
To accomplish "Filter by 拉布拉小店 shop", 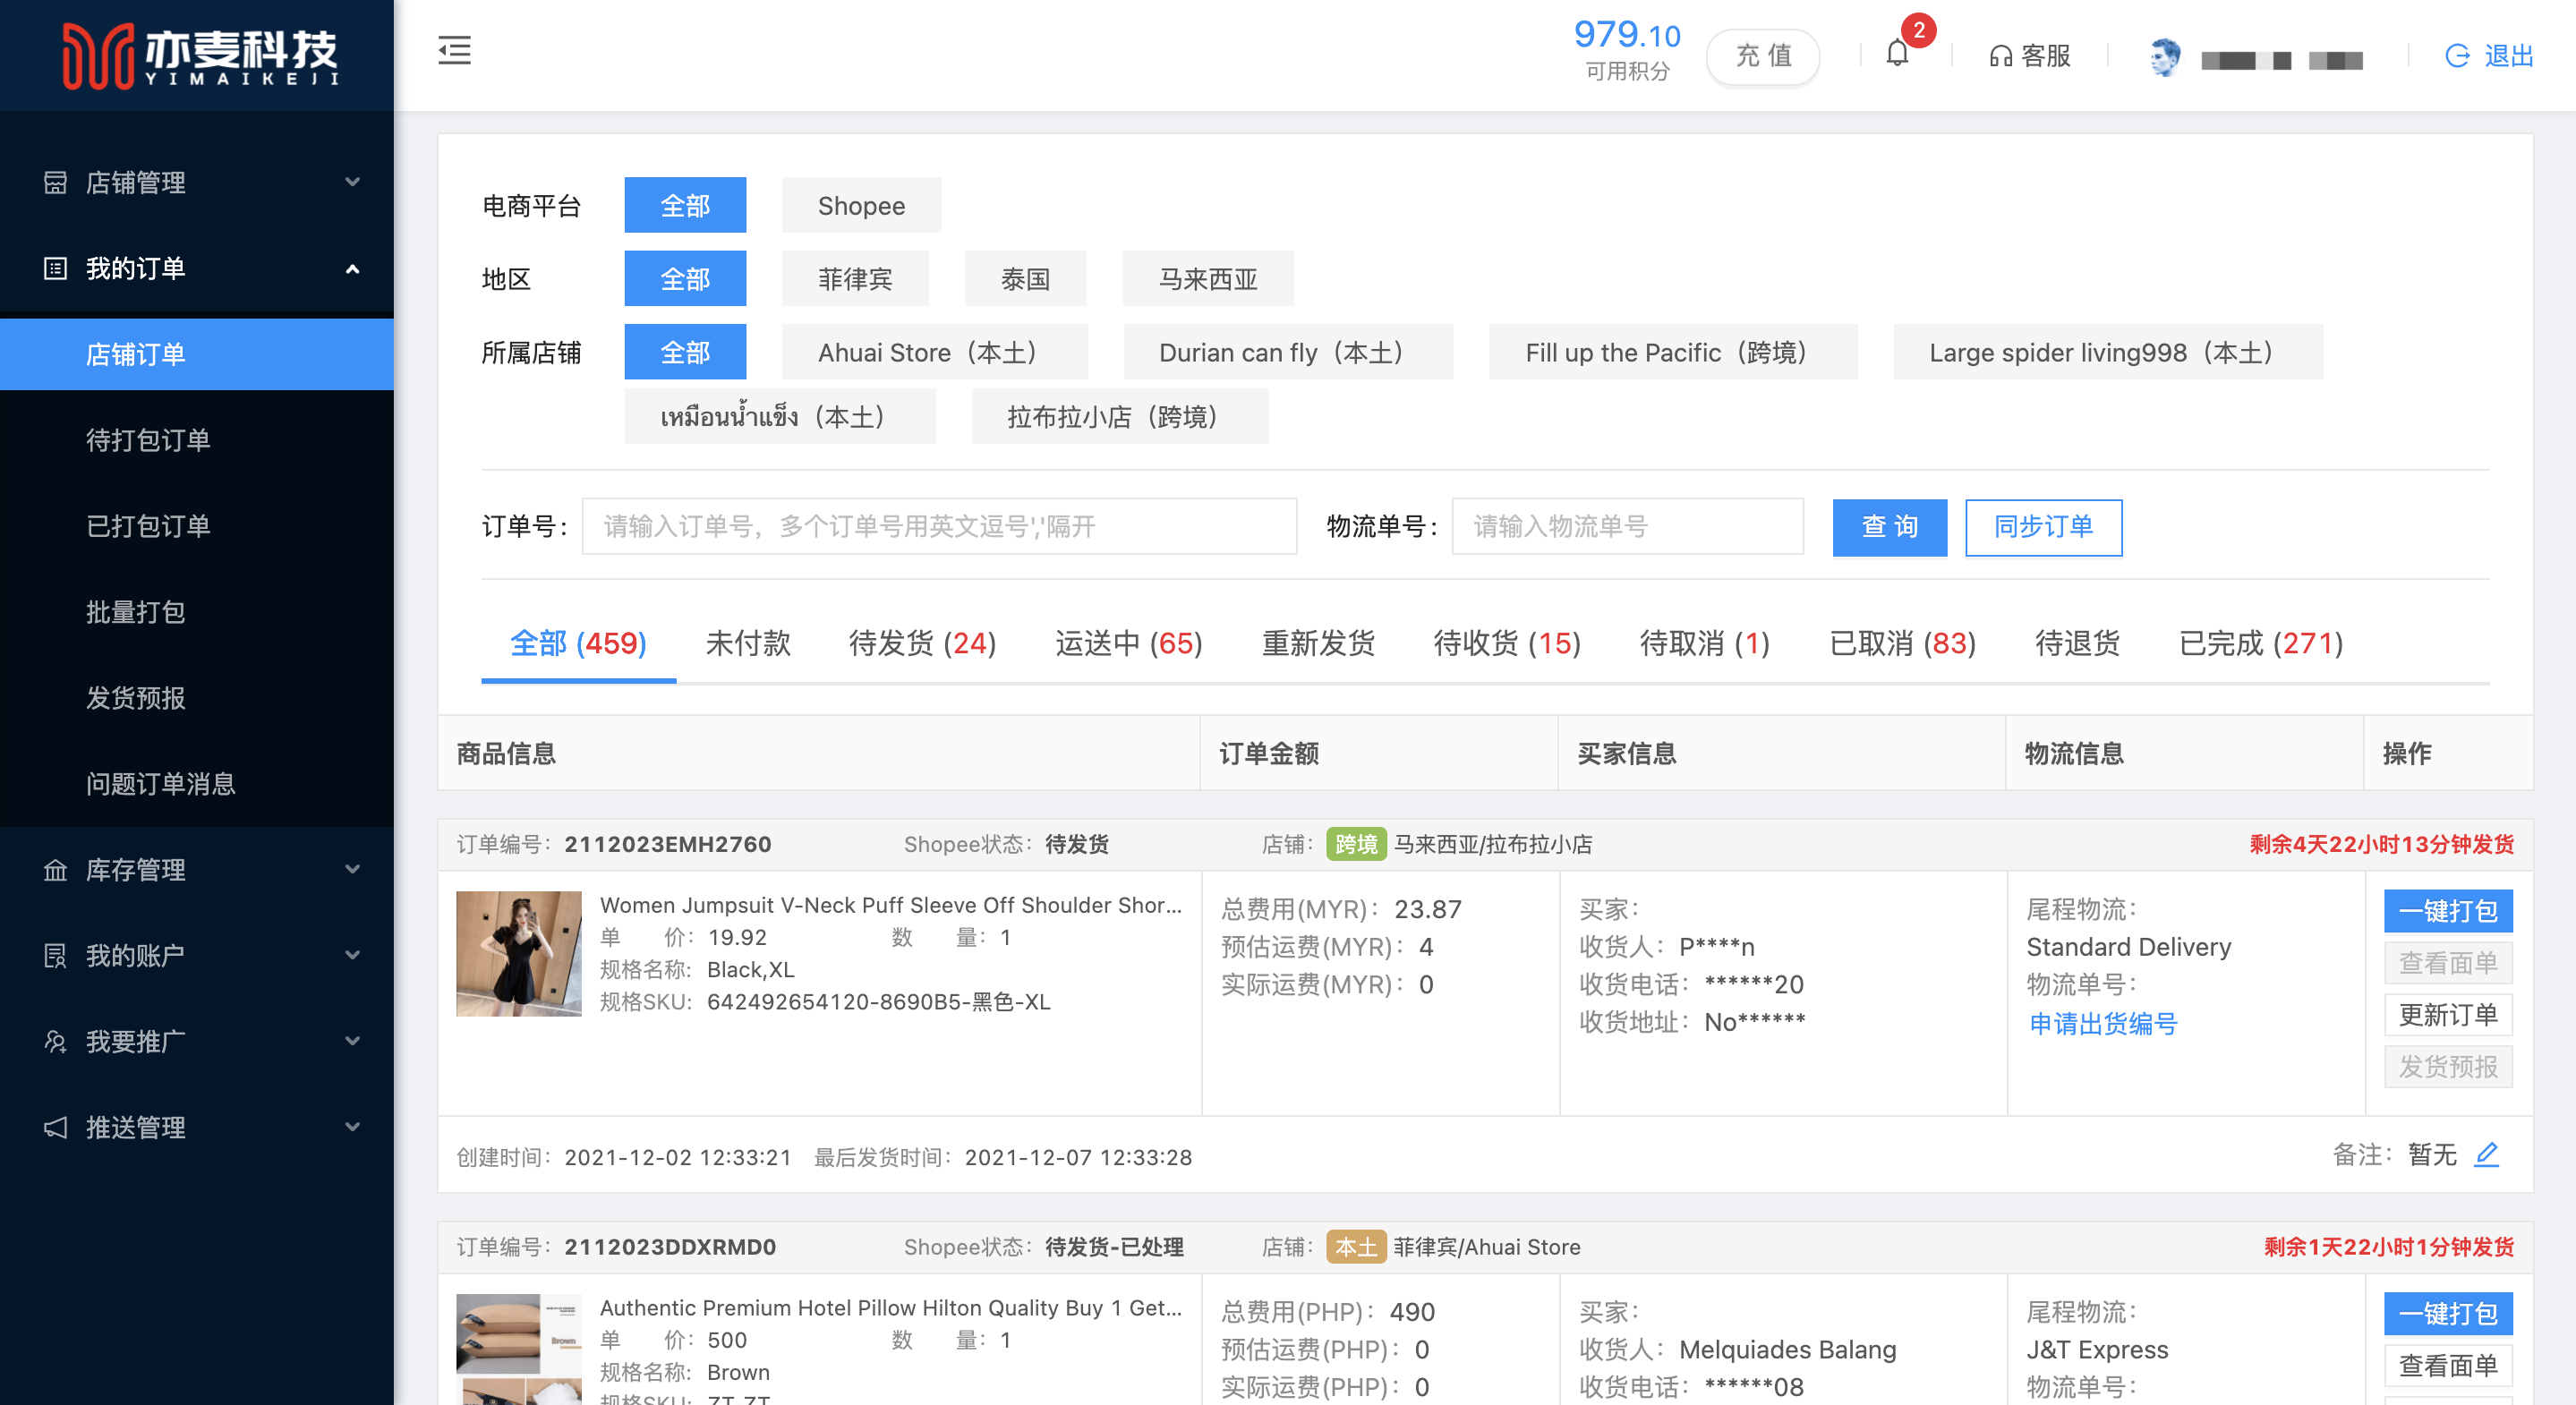I will pos(1120,416).
